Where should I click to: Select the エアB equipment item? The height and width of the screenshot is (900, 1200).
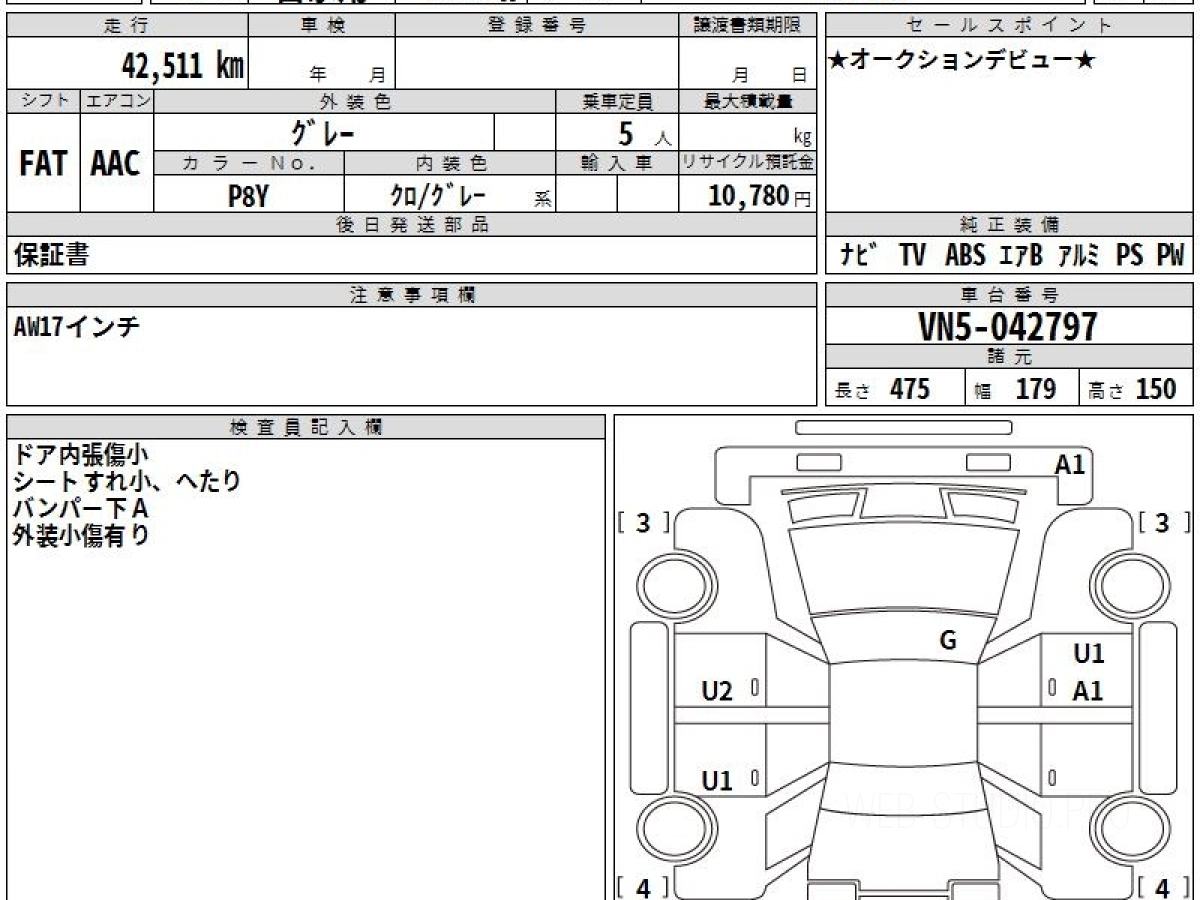tap(1020, 256)
